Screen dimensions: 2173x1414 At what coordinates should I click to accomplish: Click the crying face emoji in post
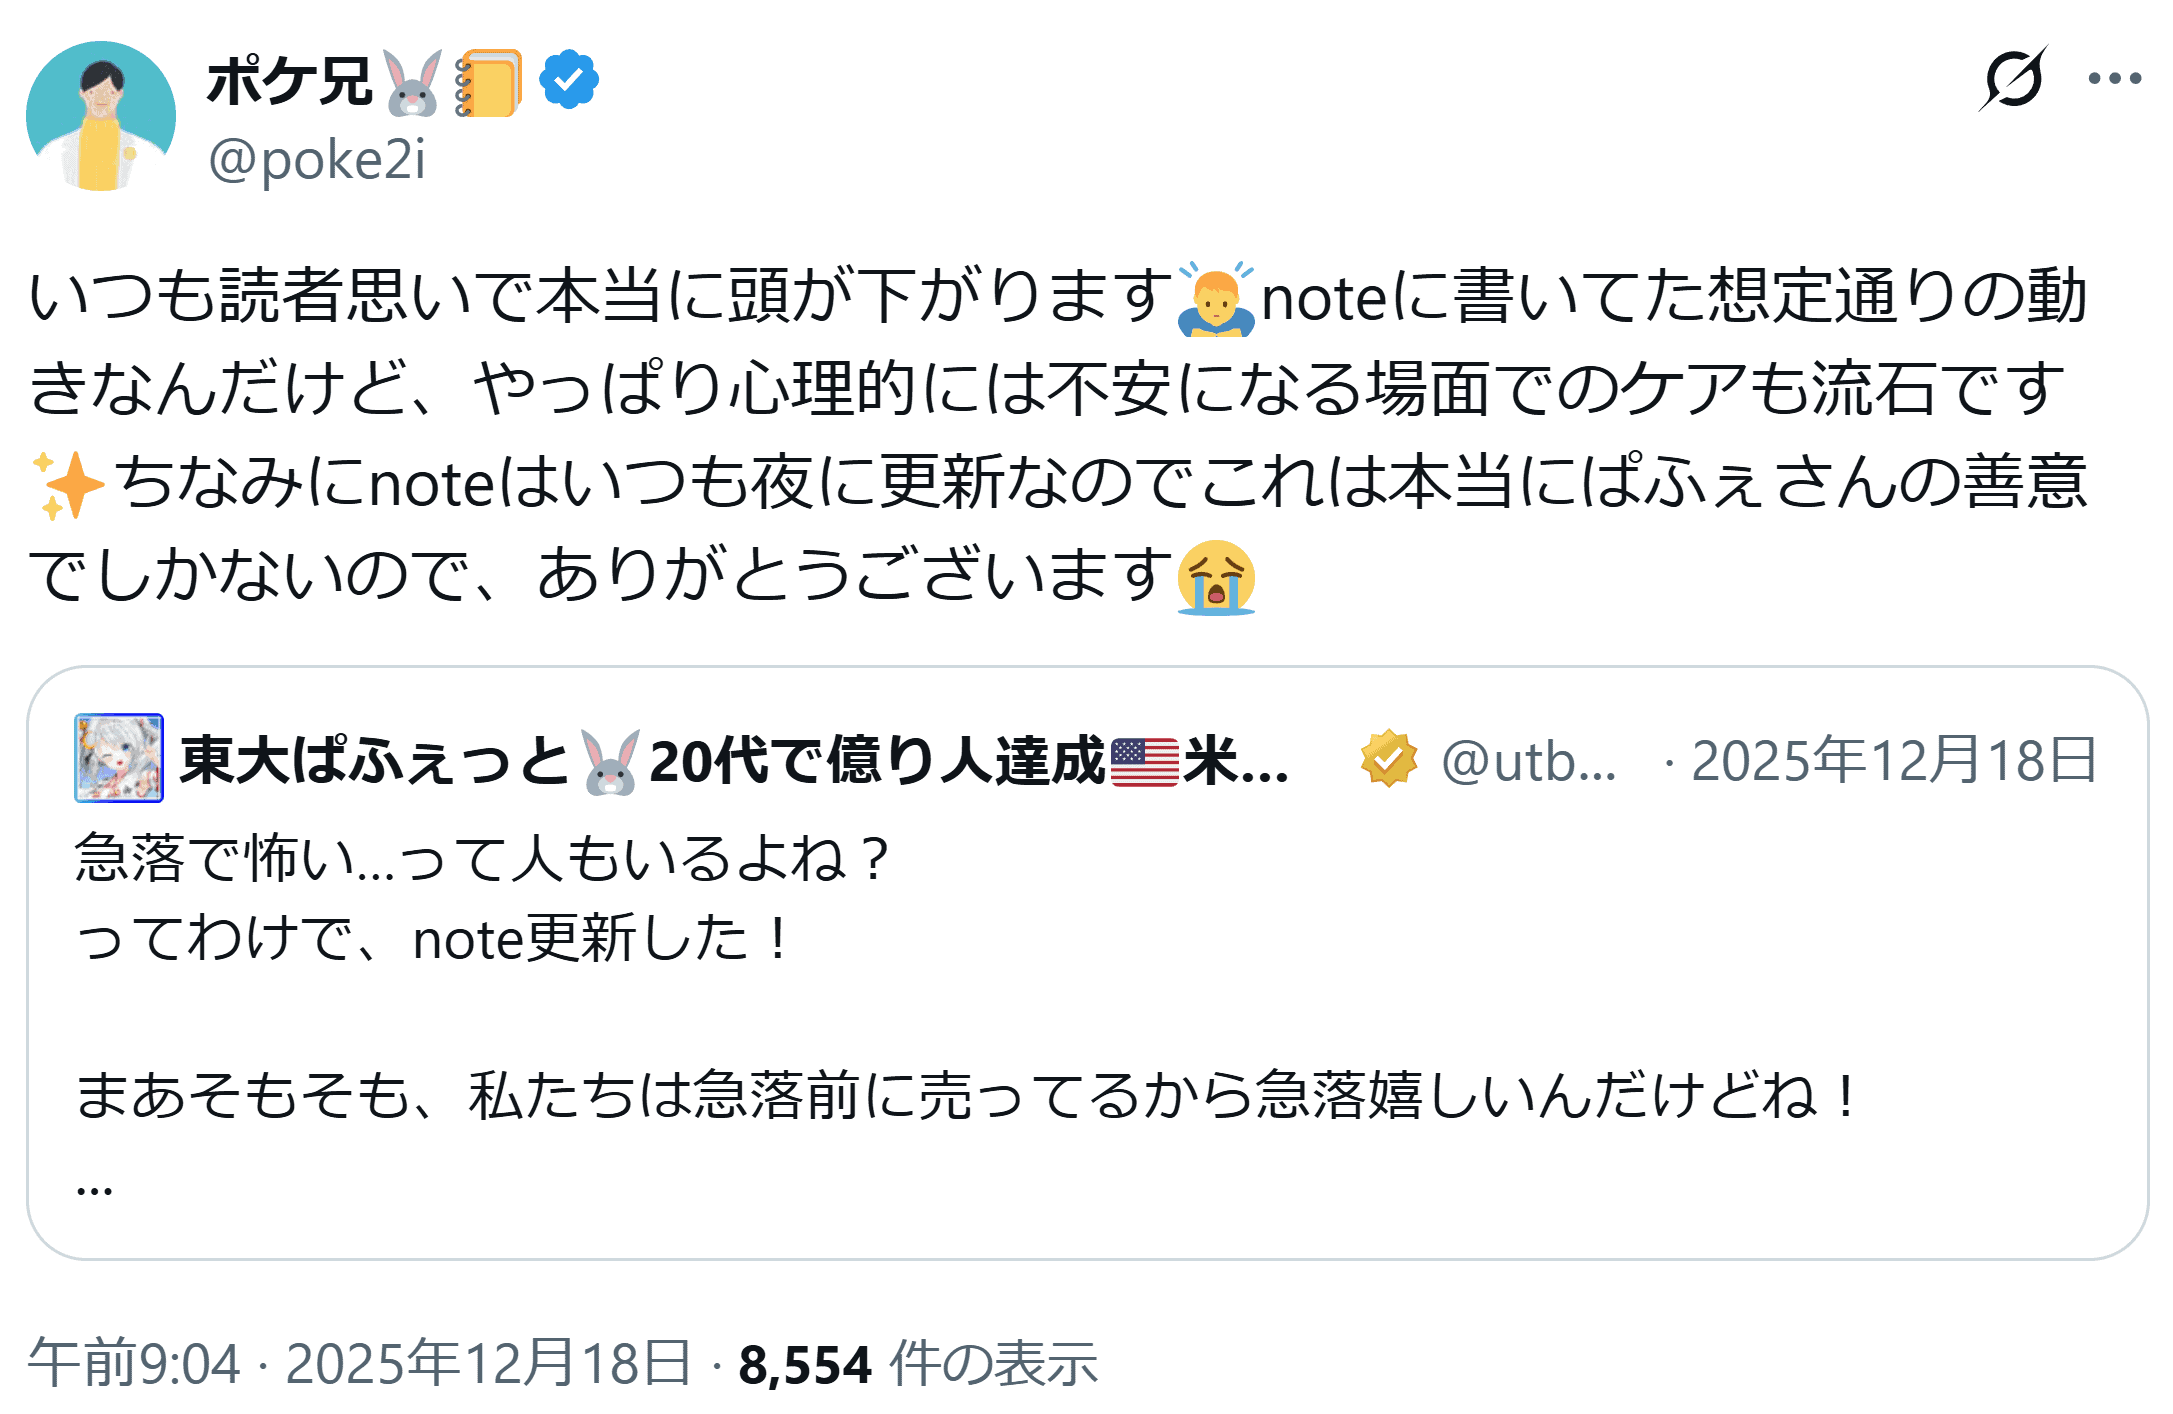coord(1215,578)
